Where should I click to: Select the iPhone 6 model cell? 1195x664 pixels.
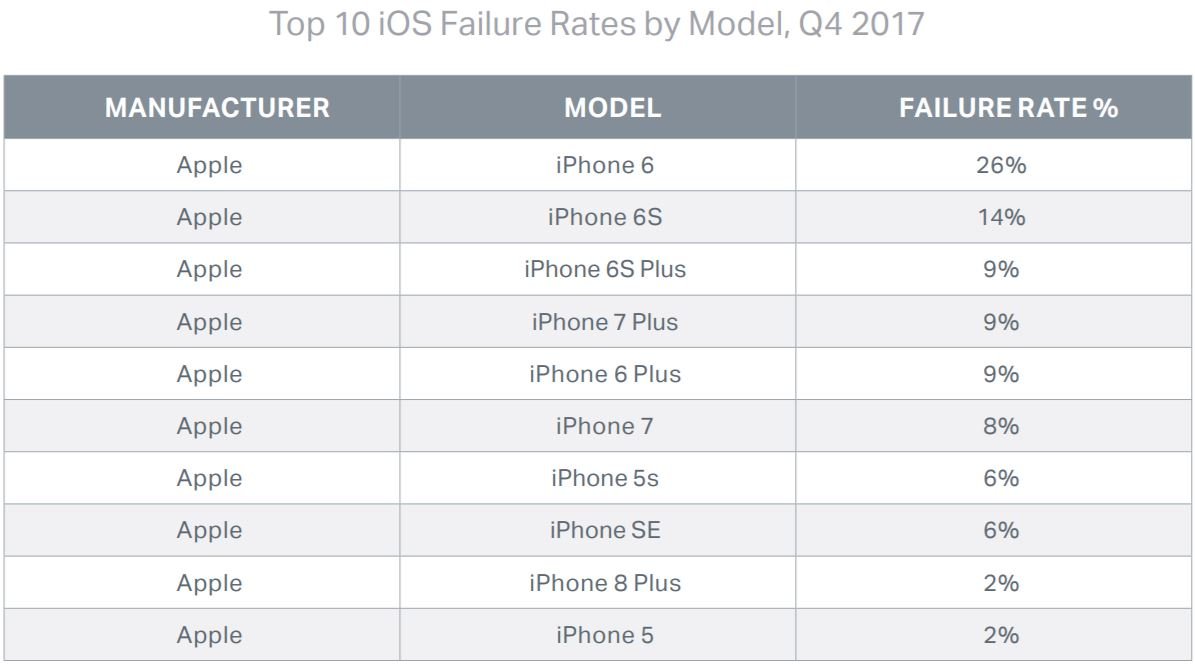coord(598,165)
